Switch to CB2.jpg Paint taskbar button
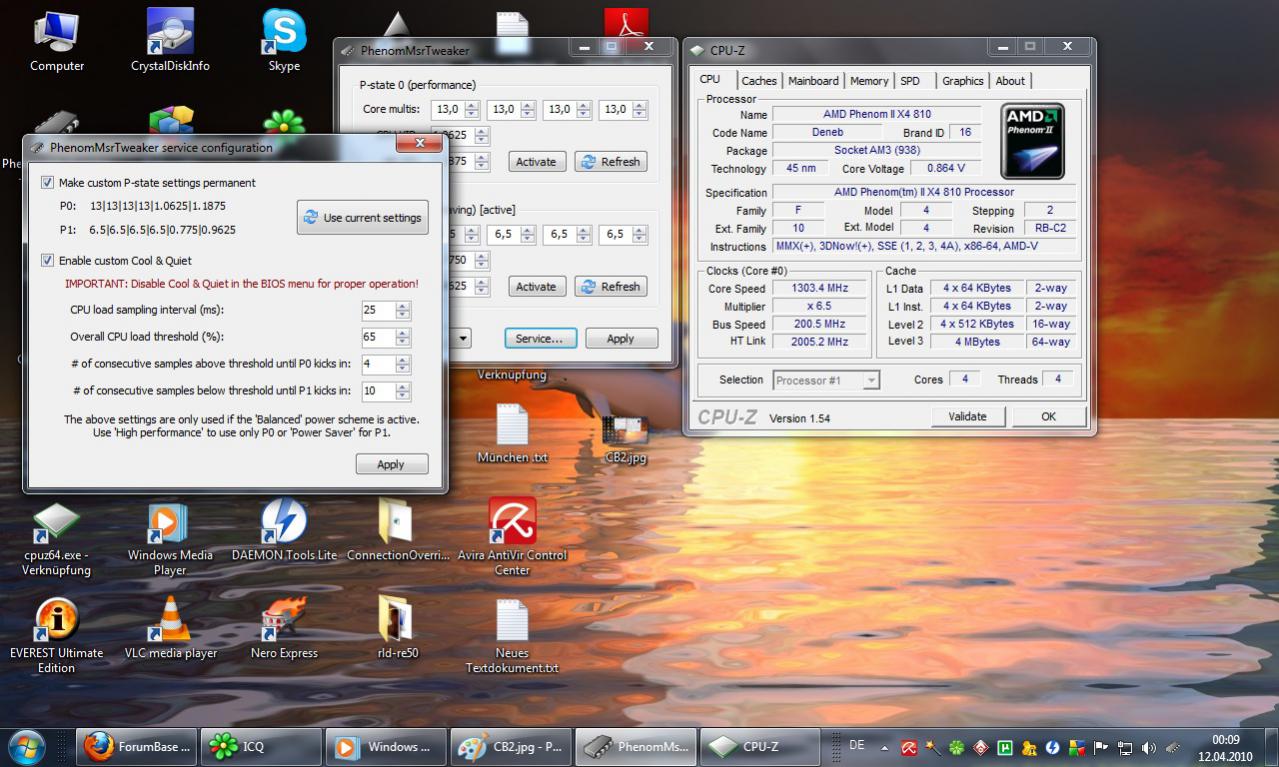Viewport: 1279px width, 767px height. tap(512, 747)
